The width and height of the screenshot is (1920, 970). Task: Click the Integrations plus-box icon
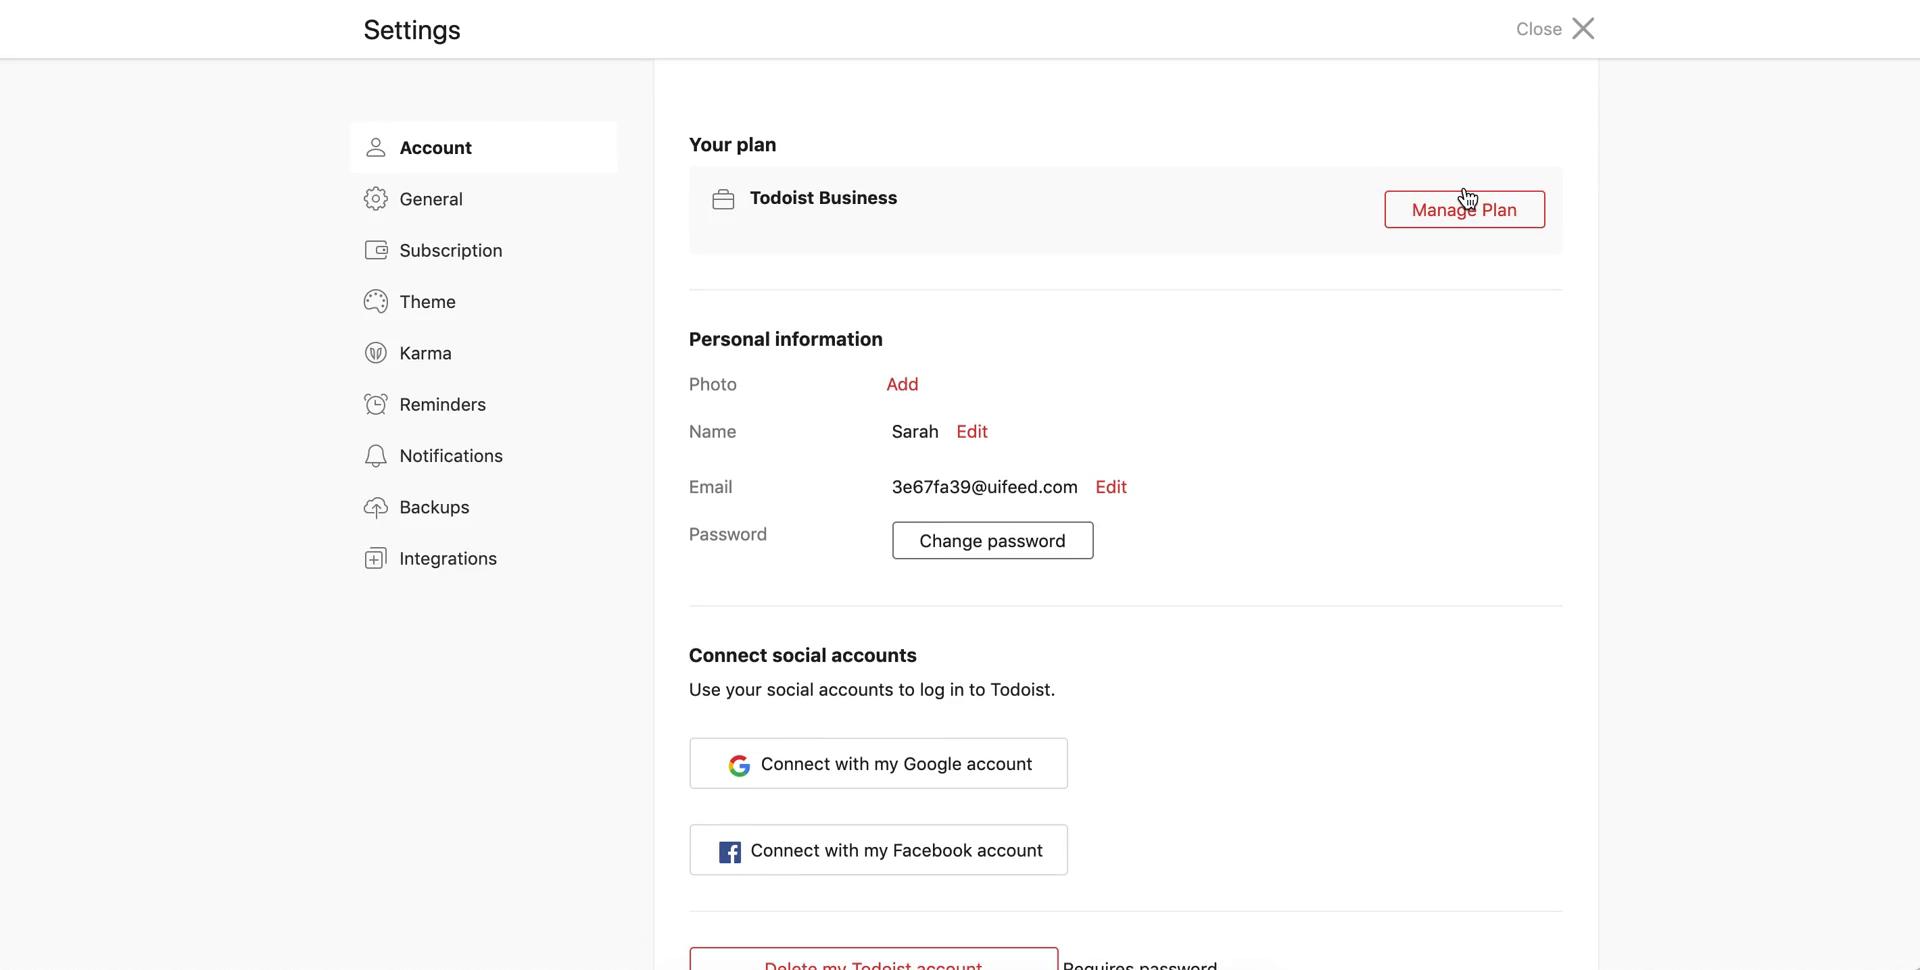coord(376,559)
